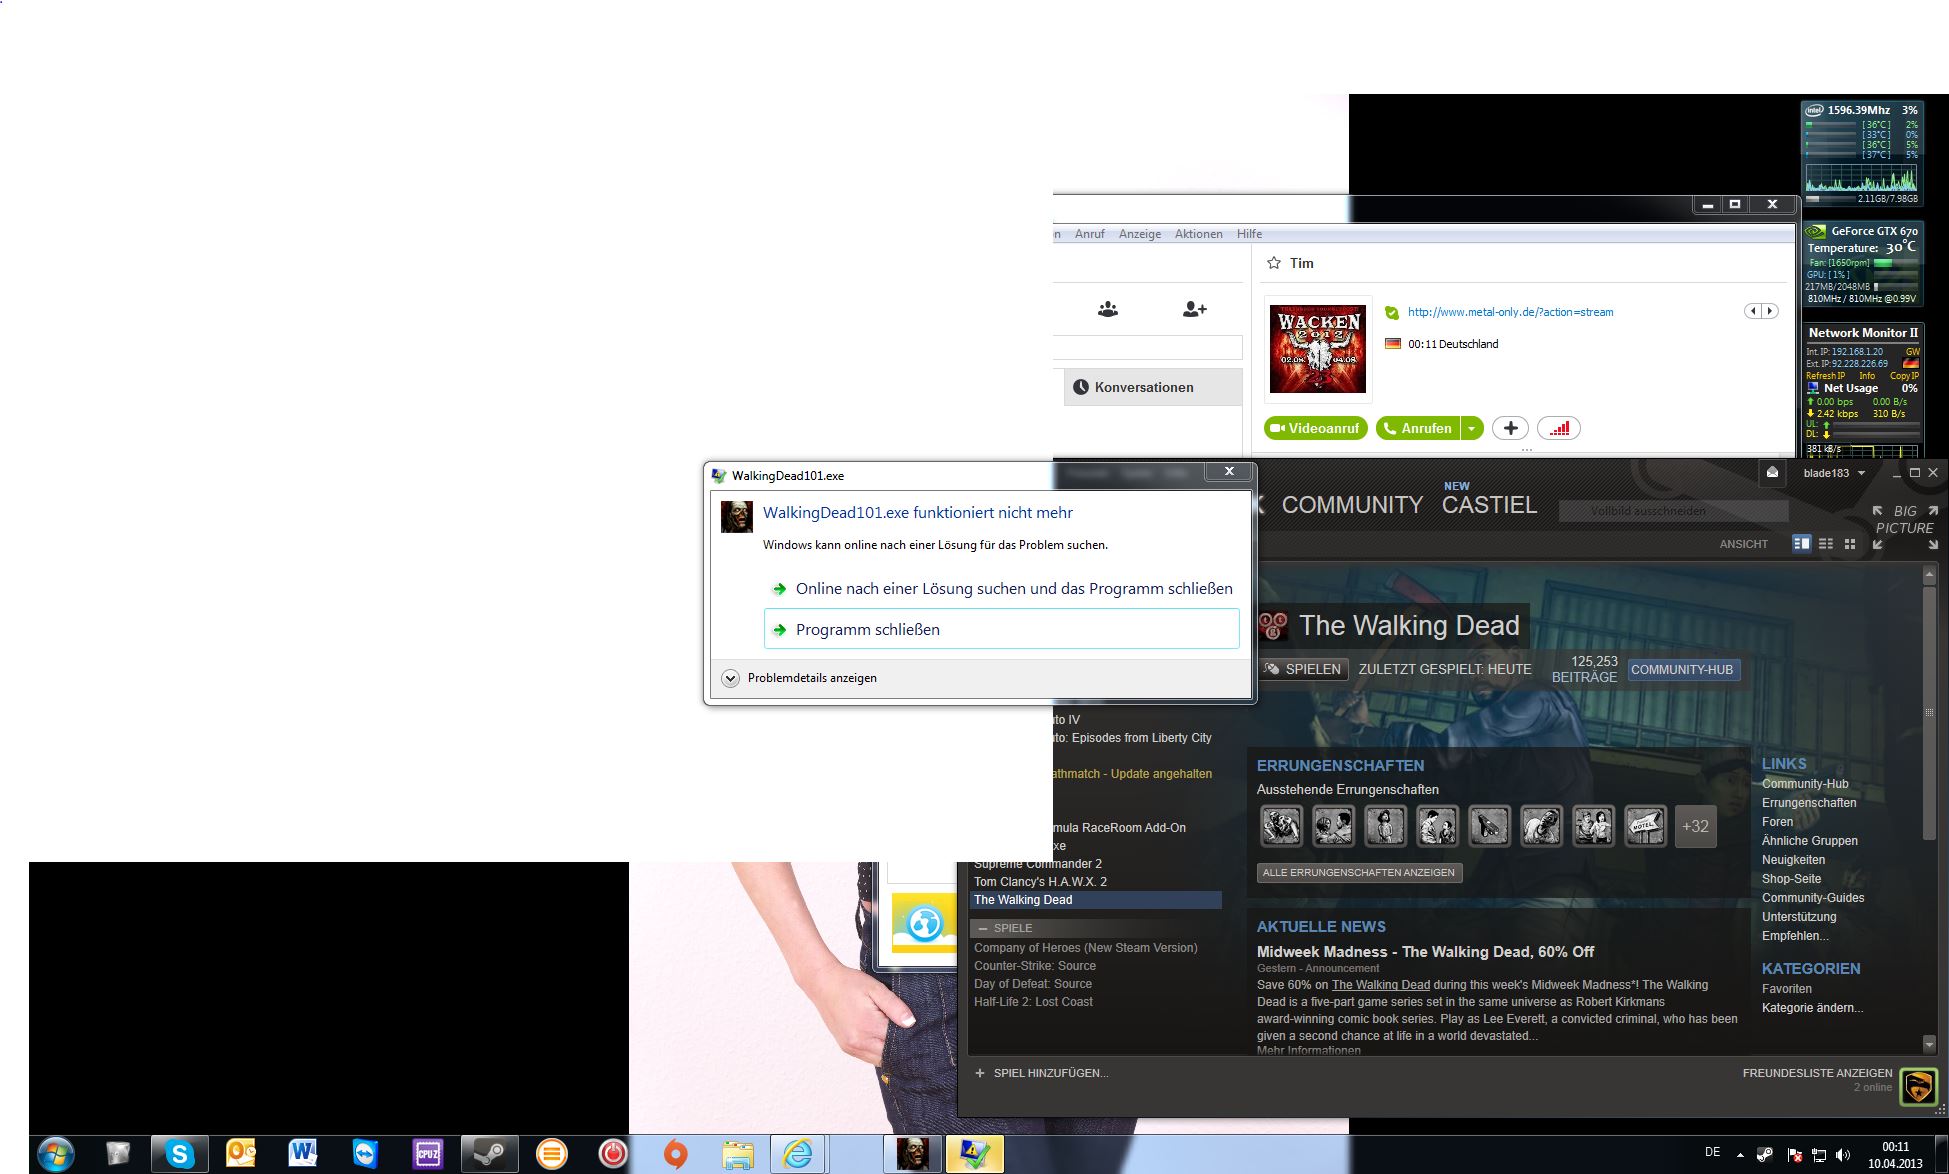
Task: Open Steam inbox envelope icon
Action: (x=1772, y=473)
